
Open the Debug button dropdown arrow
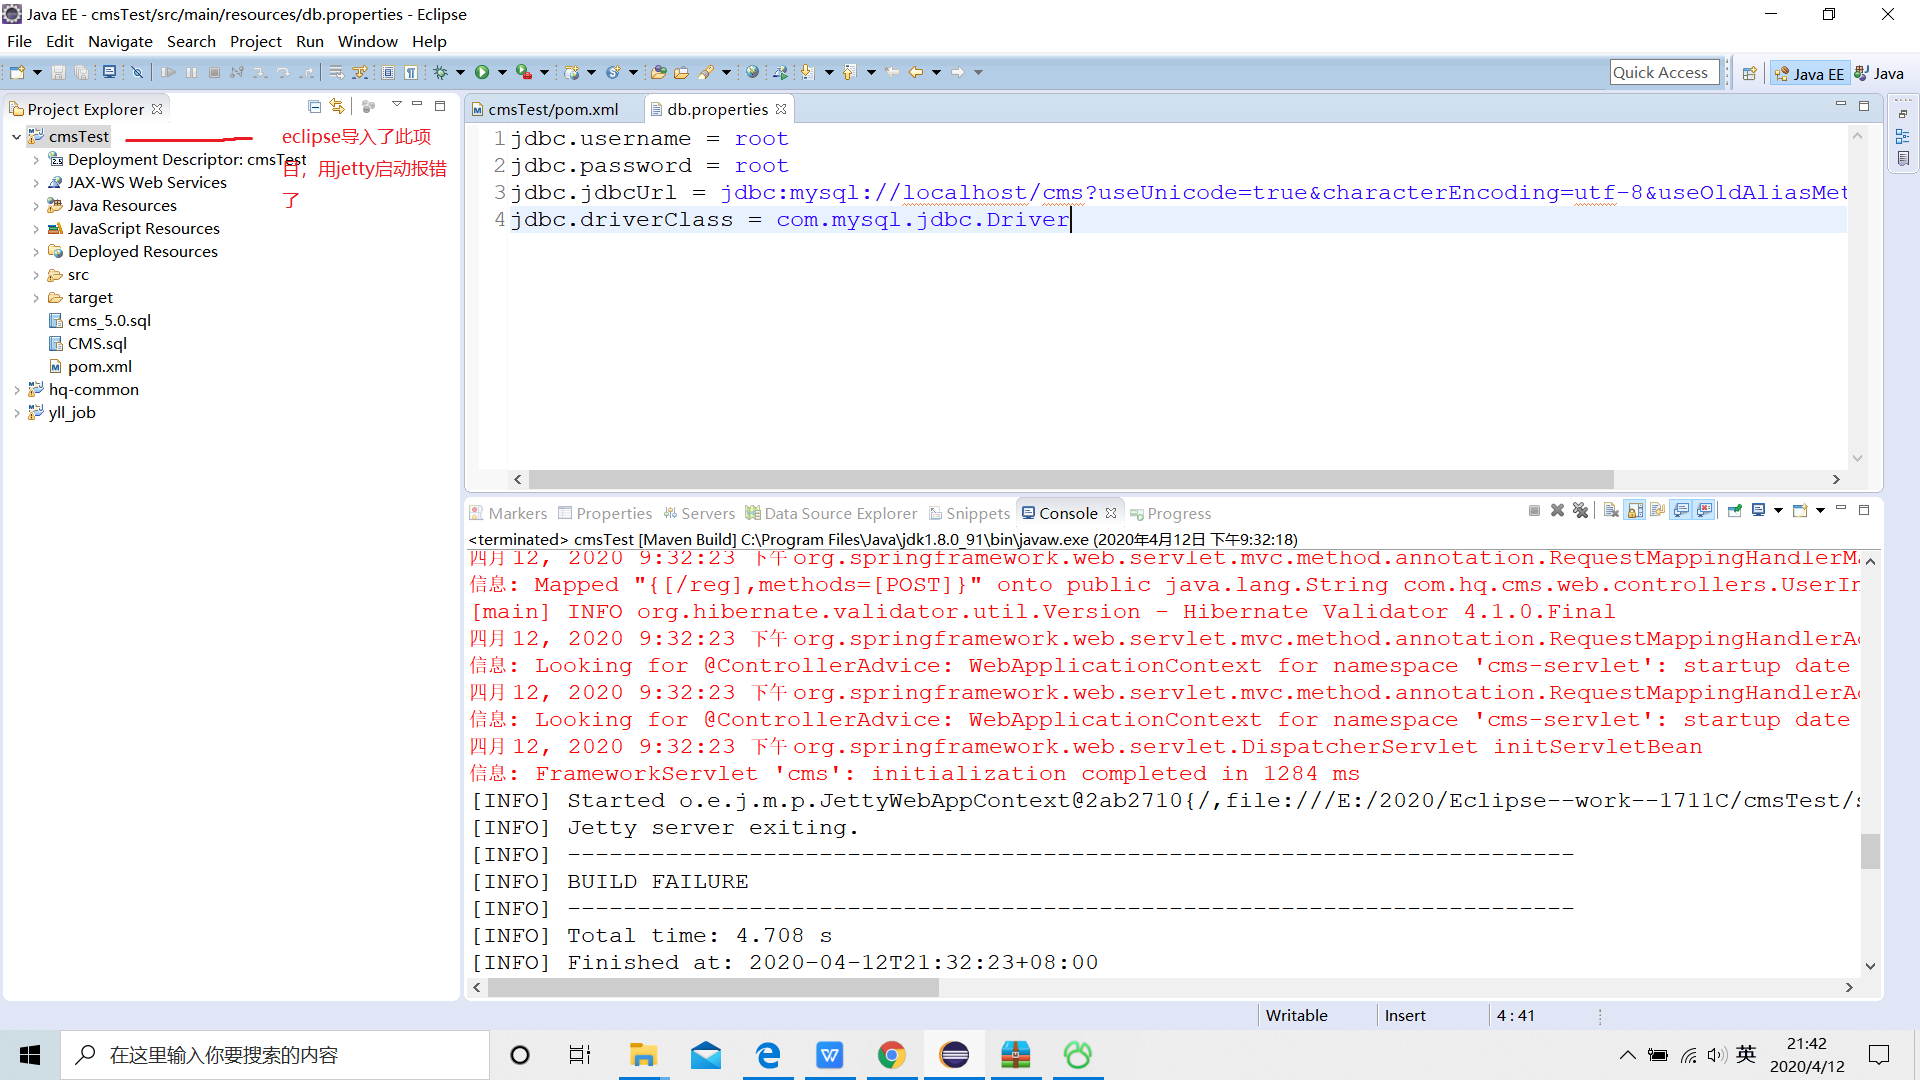pyautogui.click(x=460, y=72)
